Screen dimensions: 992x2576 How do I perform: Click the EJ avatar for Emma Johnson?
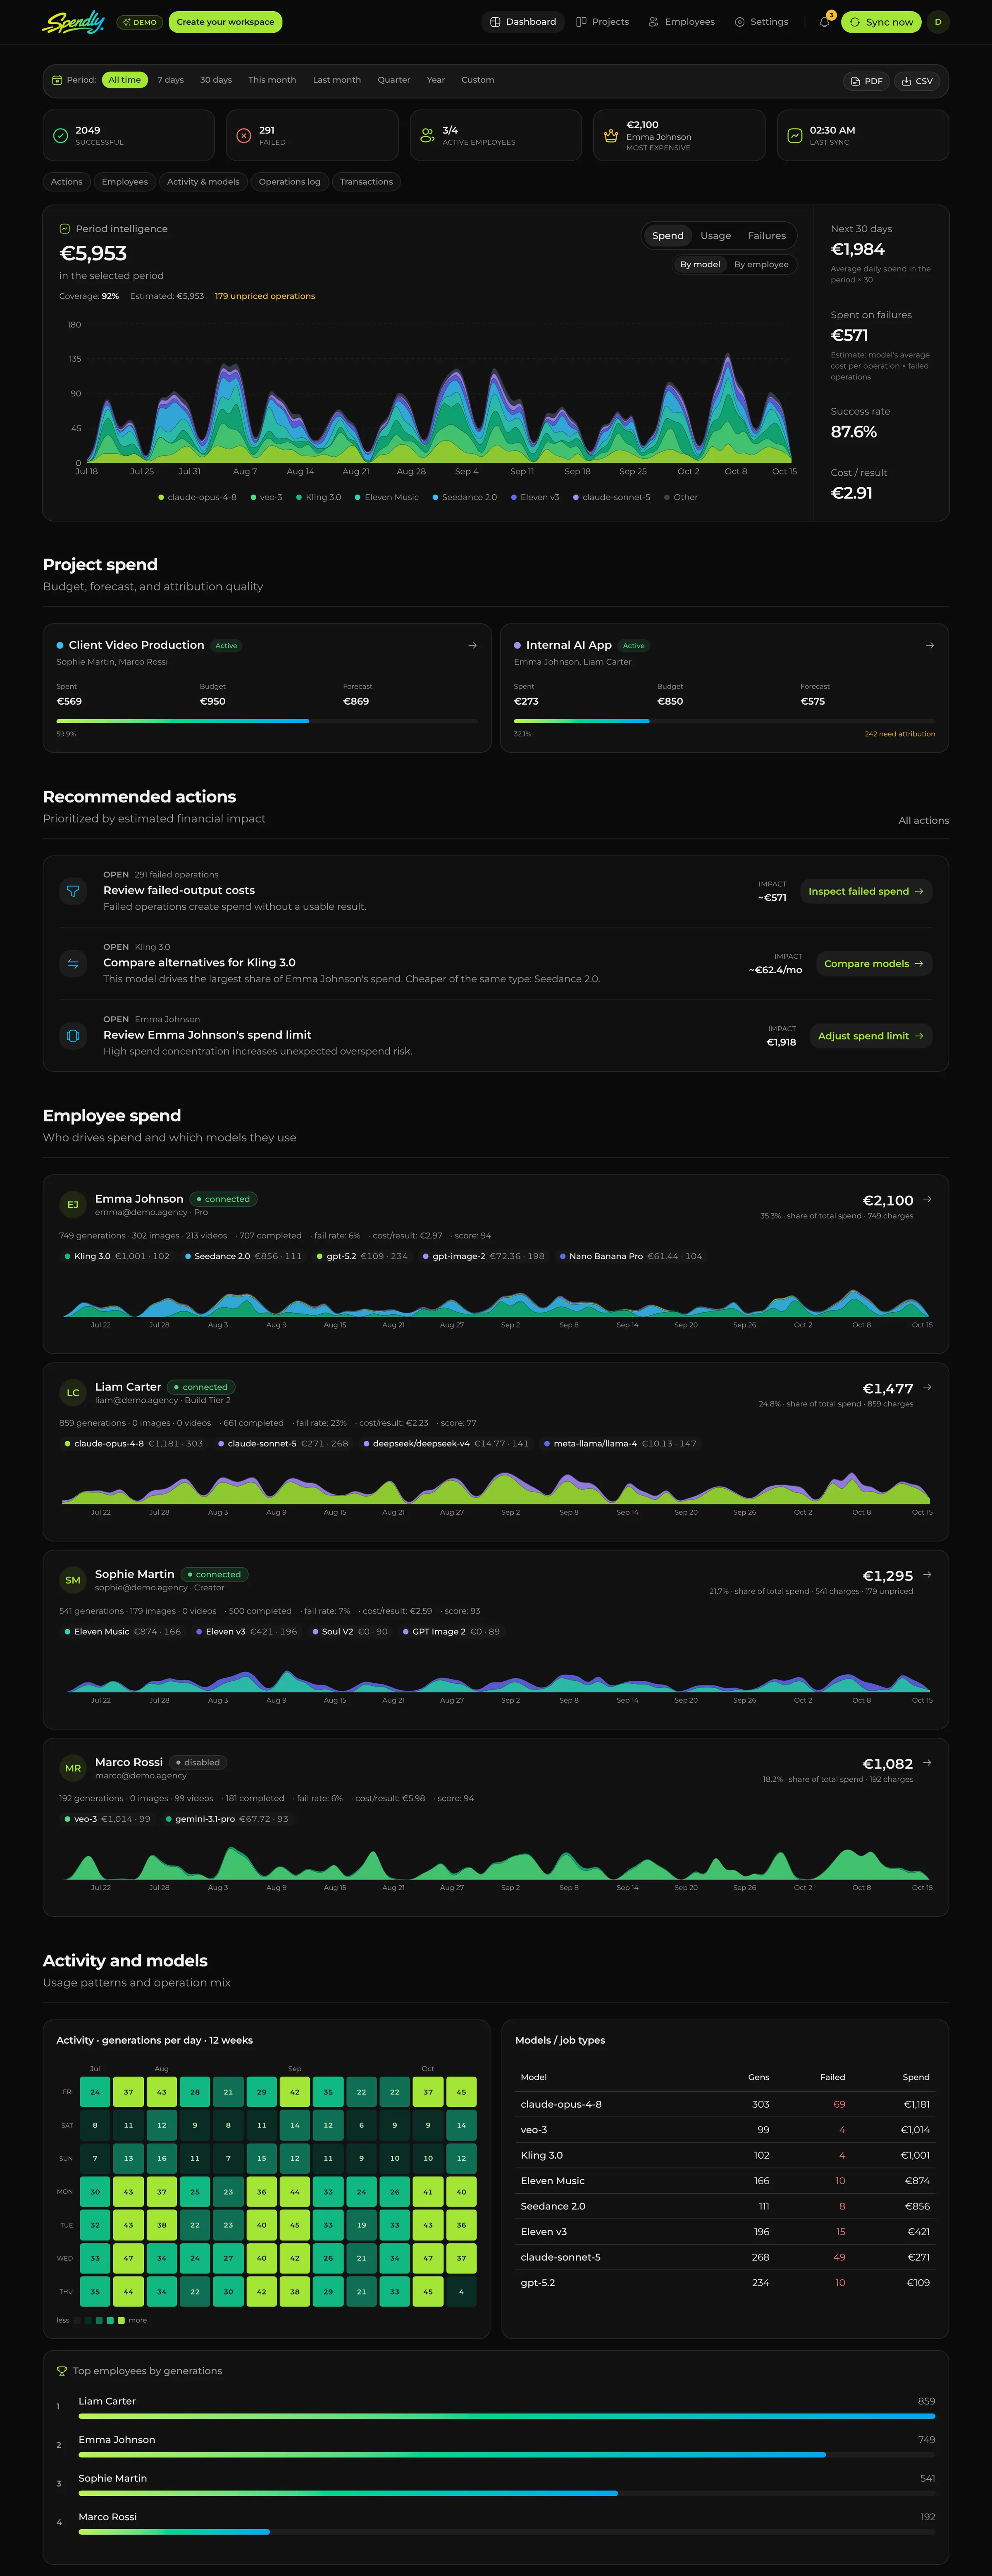click(73, 1205)
